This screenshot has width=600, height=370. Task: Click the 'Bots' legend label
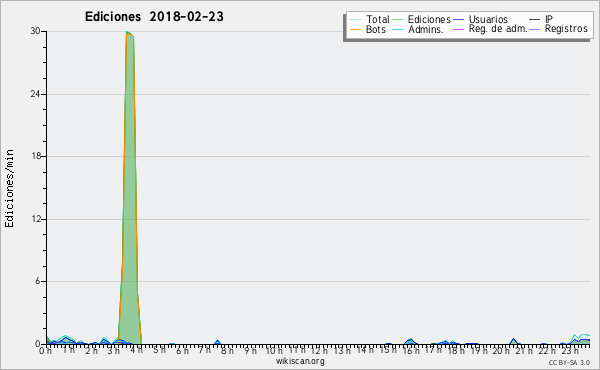click(375, 29)
